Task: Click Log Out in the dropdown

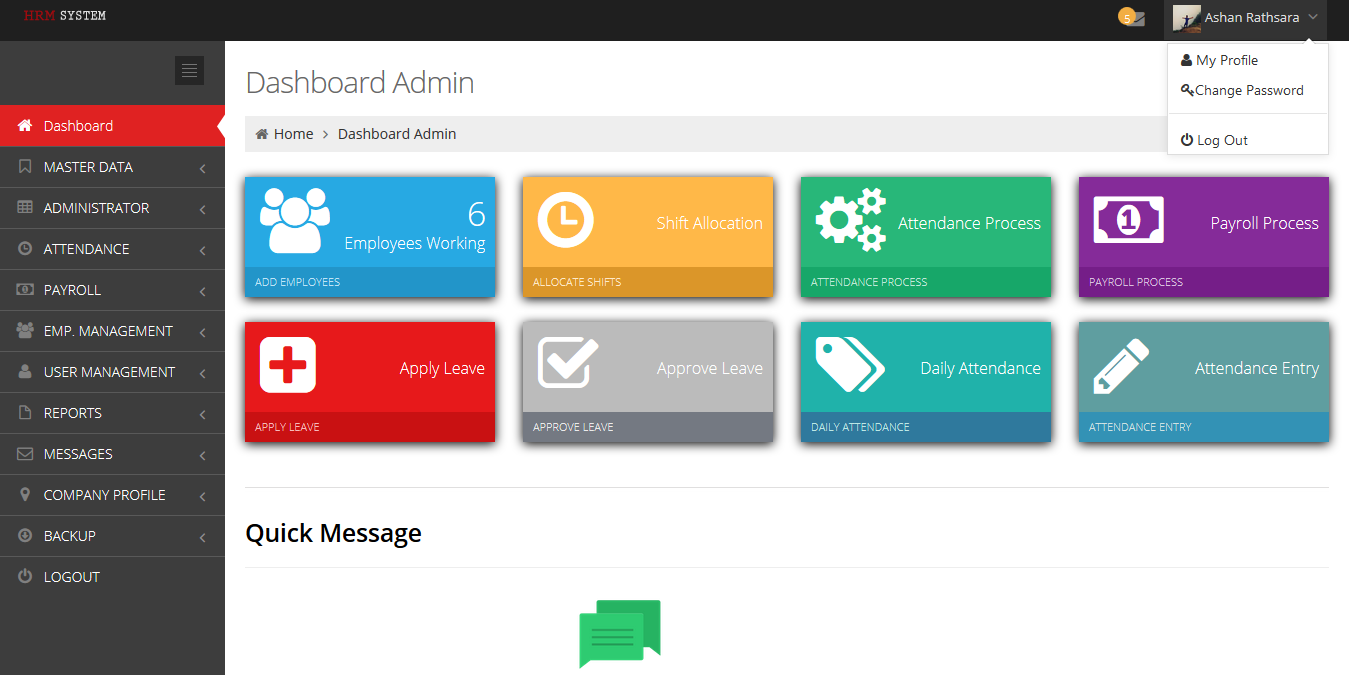Action: (1222, 140)
